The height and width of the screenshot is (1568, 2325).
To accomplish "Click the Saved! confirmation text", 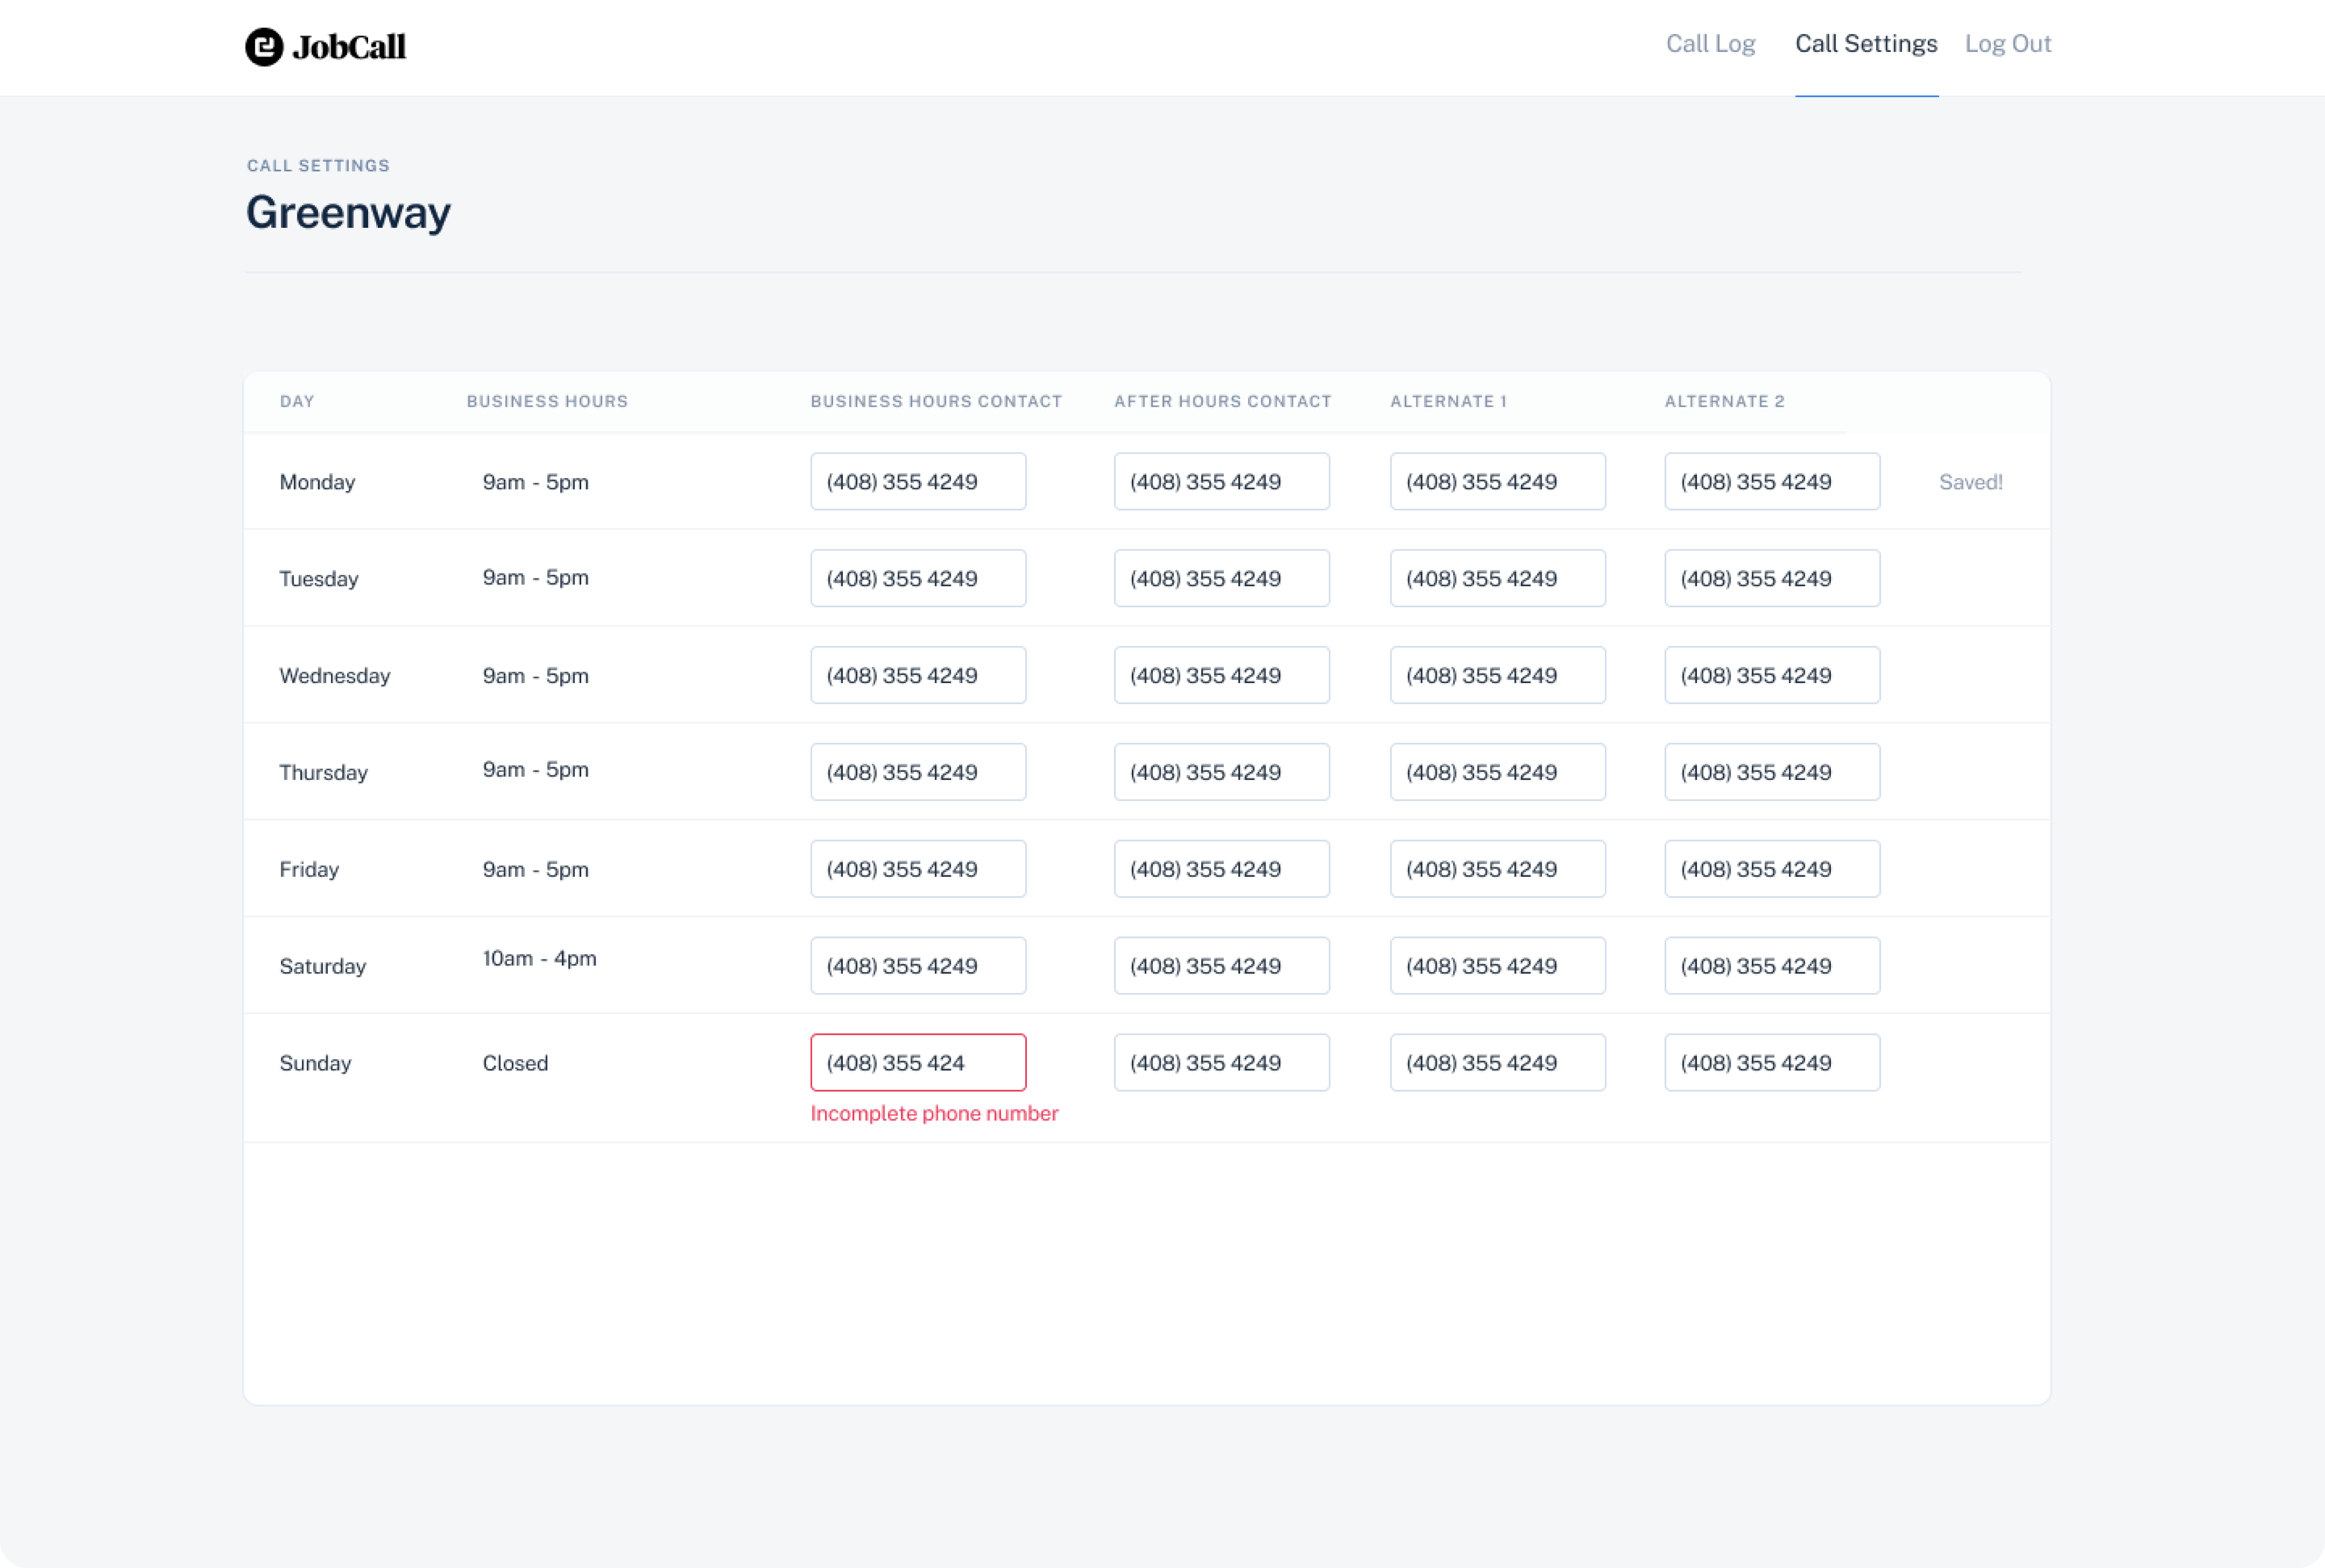I will tap(1971, 481).
